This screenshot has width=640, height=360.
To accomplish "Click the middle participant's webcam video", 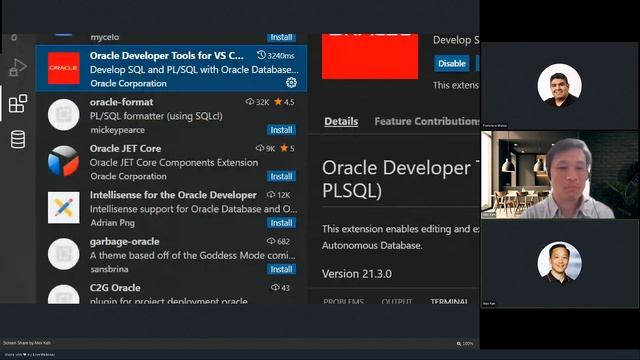I will click(x=559, y=175).
